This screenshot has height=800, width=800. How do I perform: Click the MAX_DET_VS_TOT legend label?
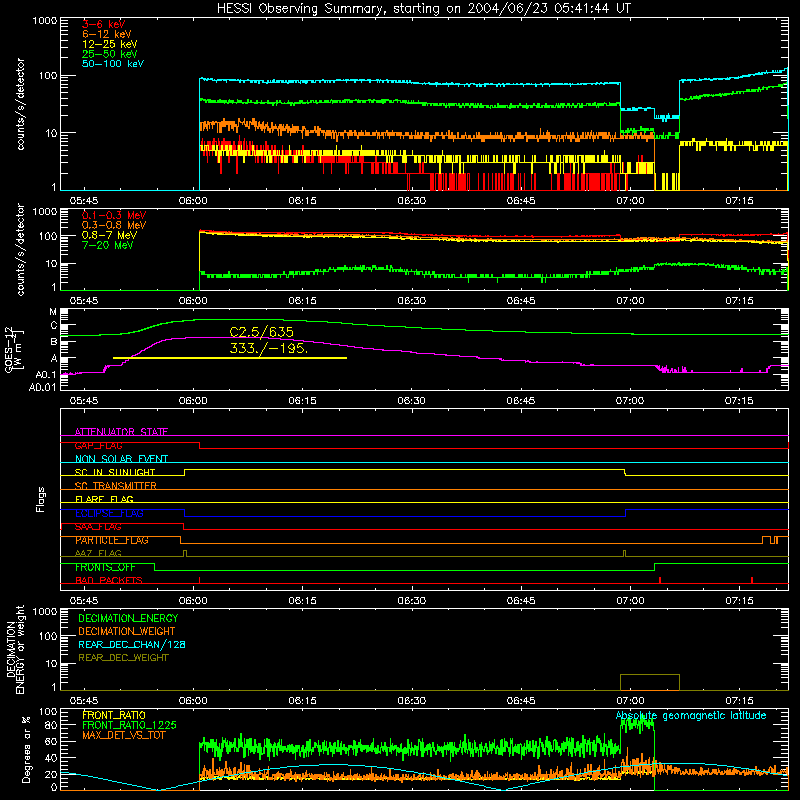click(x=124, y=735)
